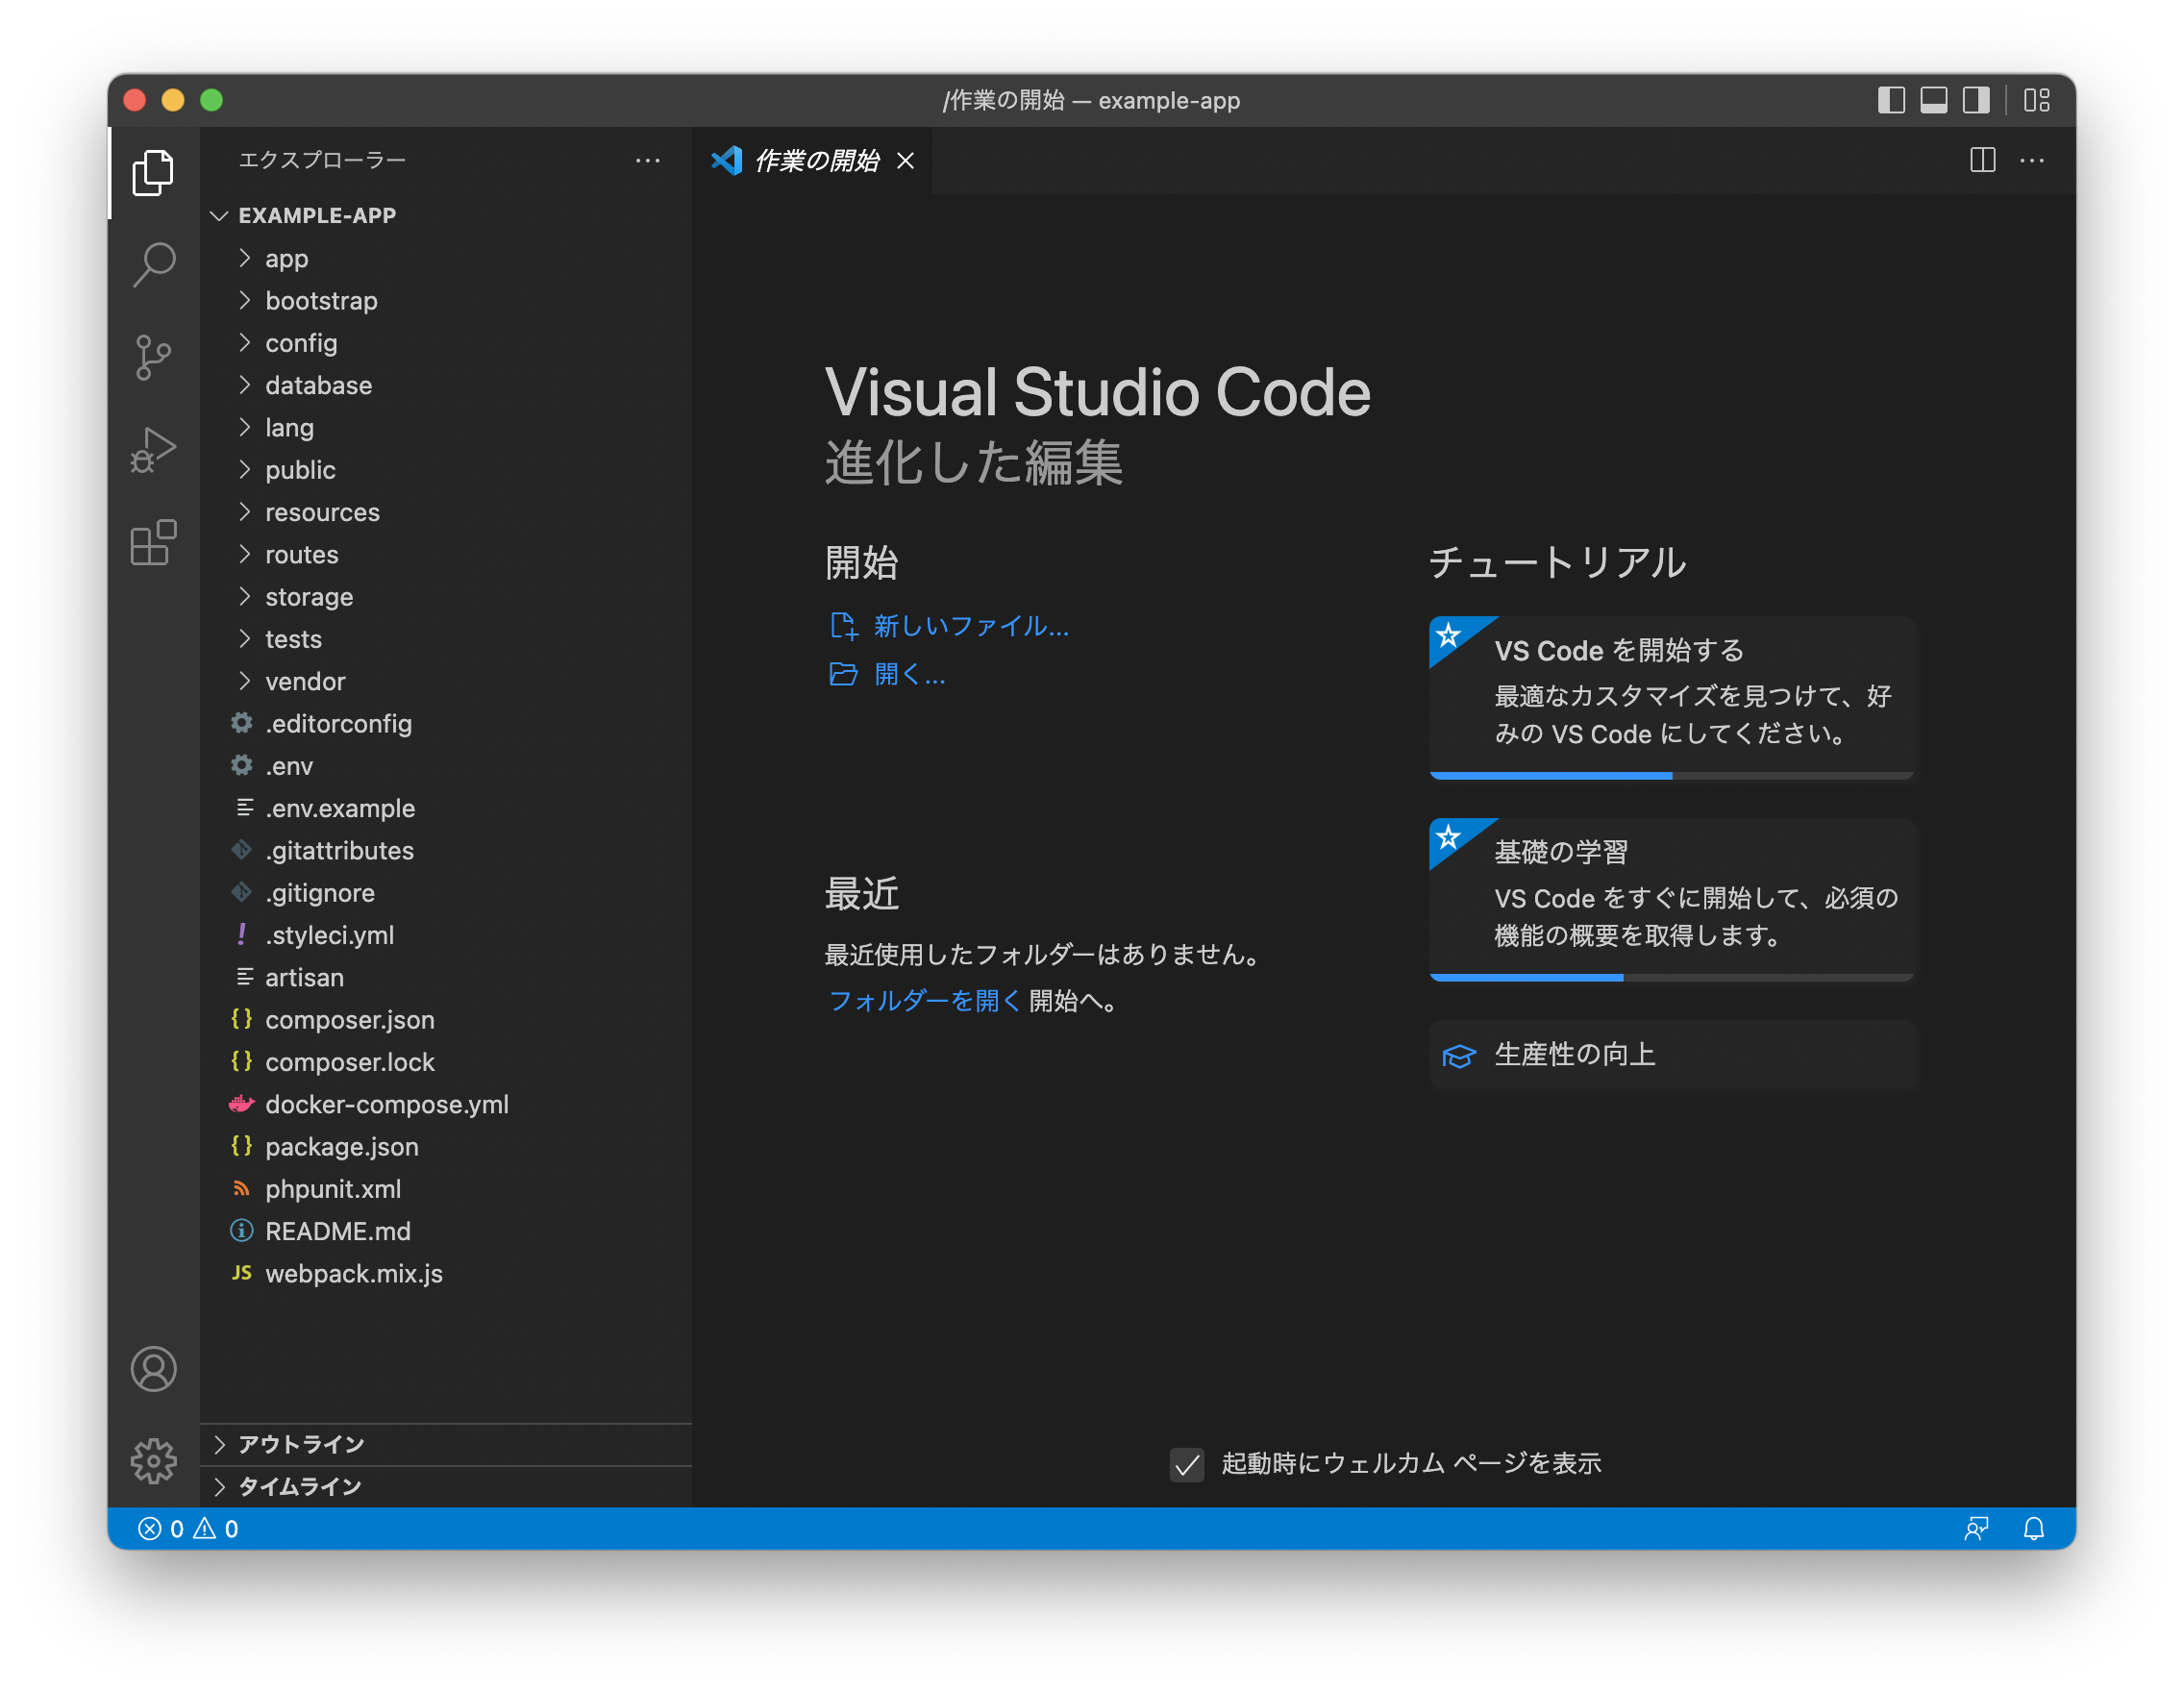
Task: Collapse the EXAMPLE-APP root folder
Action: click(x=446, y=215)
